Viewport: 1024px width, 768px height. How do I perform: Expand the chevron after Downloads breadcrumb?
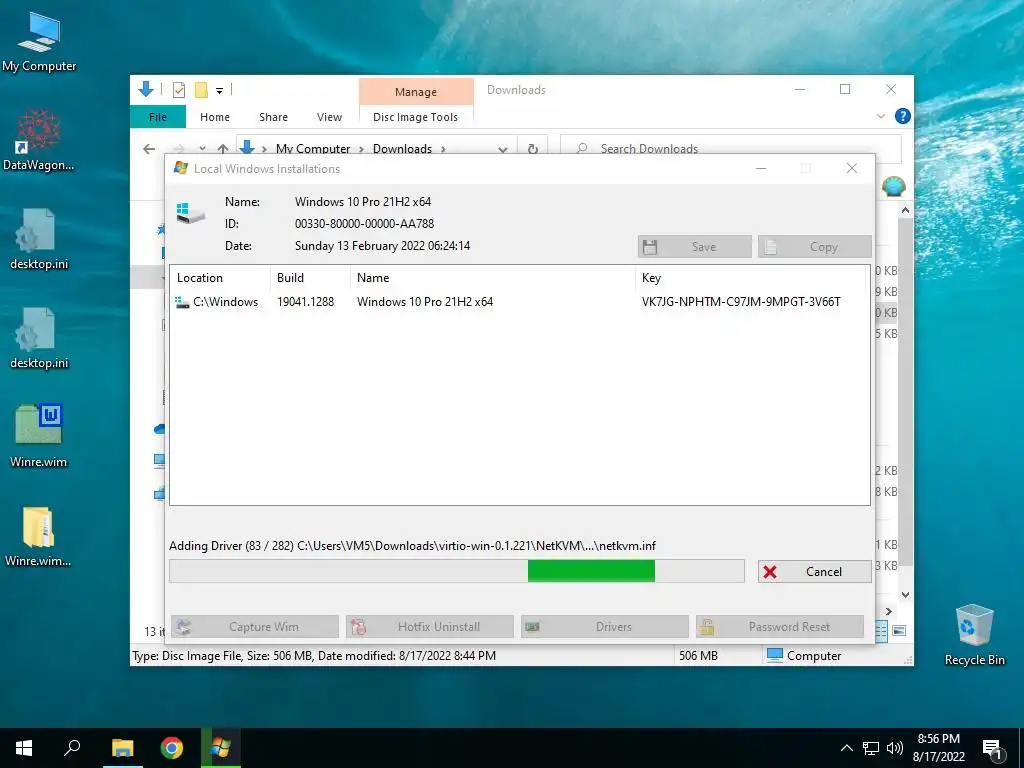pos(443,149)
